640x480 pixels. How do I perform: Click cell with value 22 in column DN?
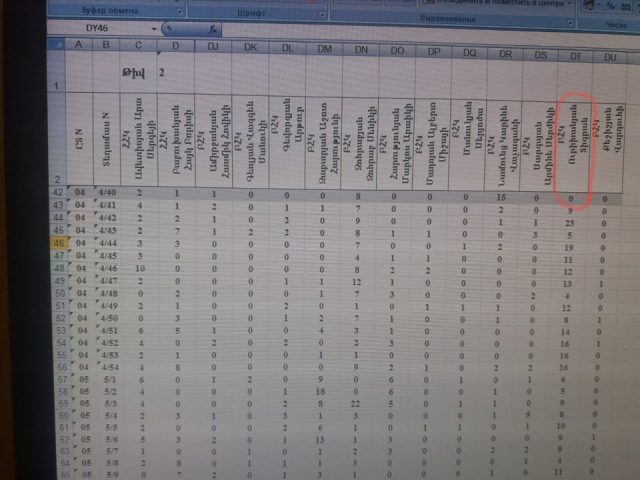pos(358,403)
